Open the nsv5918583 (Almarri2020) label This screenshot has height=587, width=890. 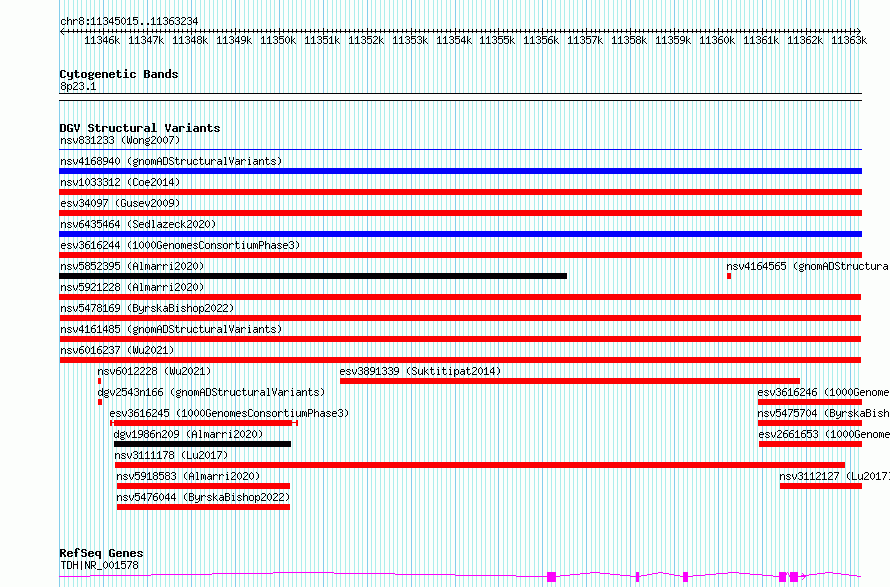pyautogui.click(x=188, y=476)
